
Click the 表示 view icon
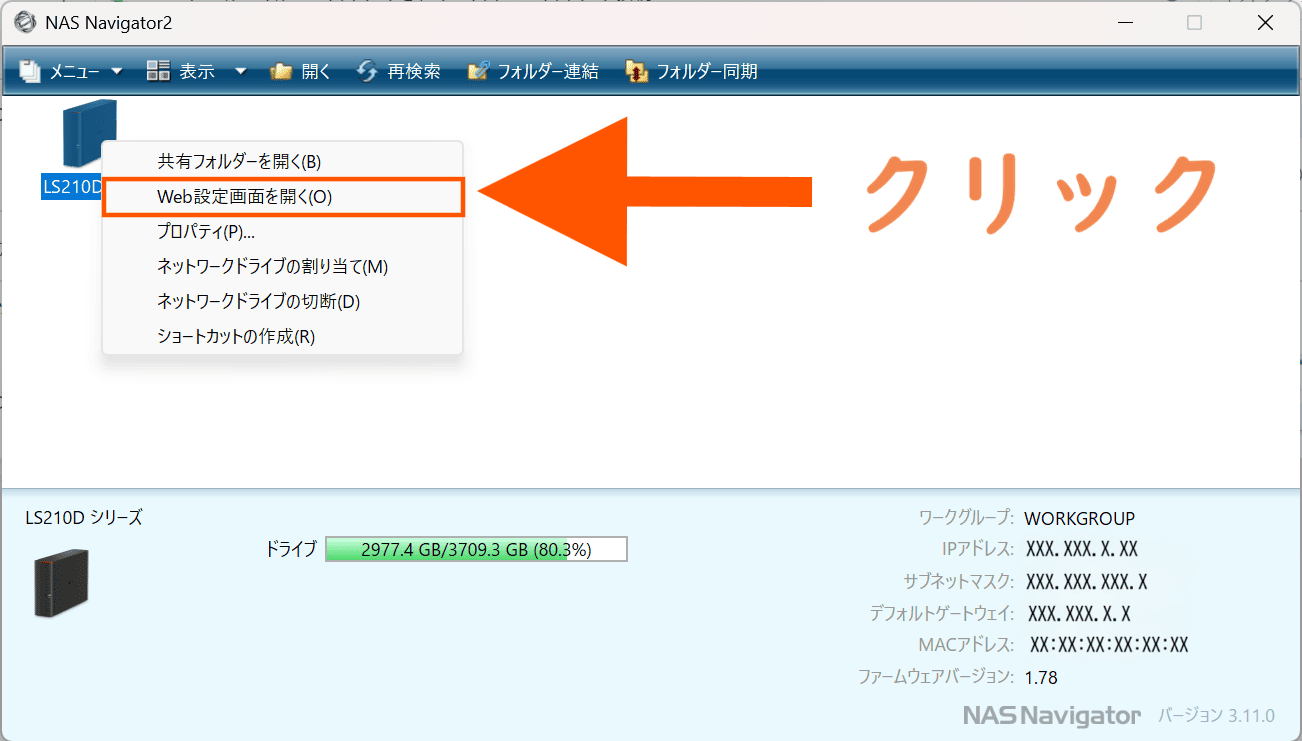[158, 71]
